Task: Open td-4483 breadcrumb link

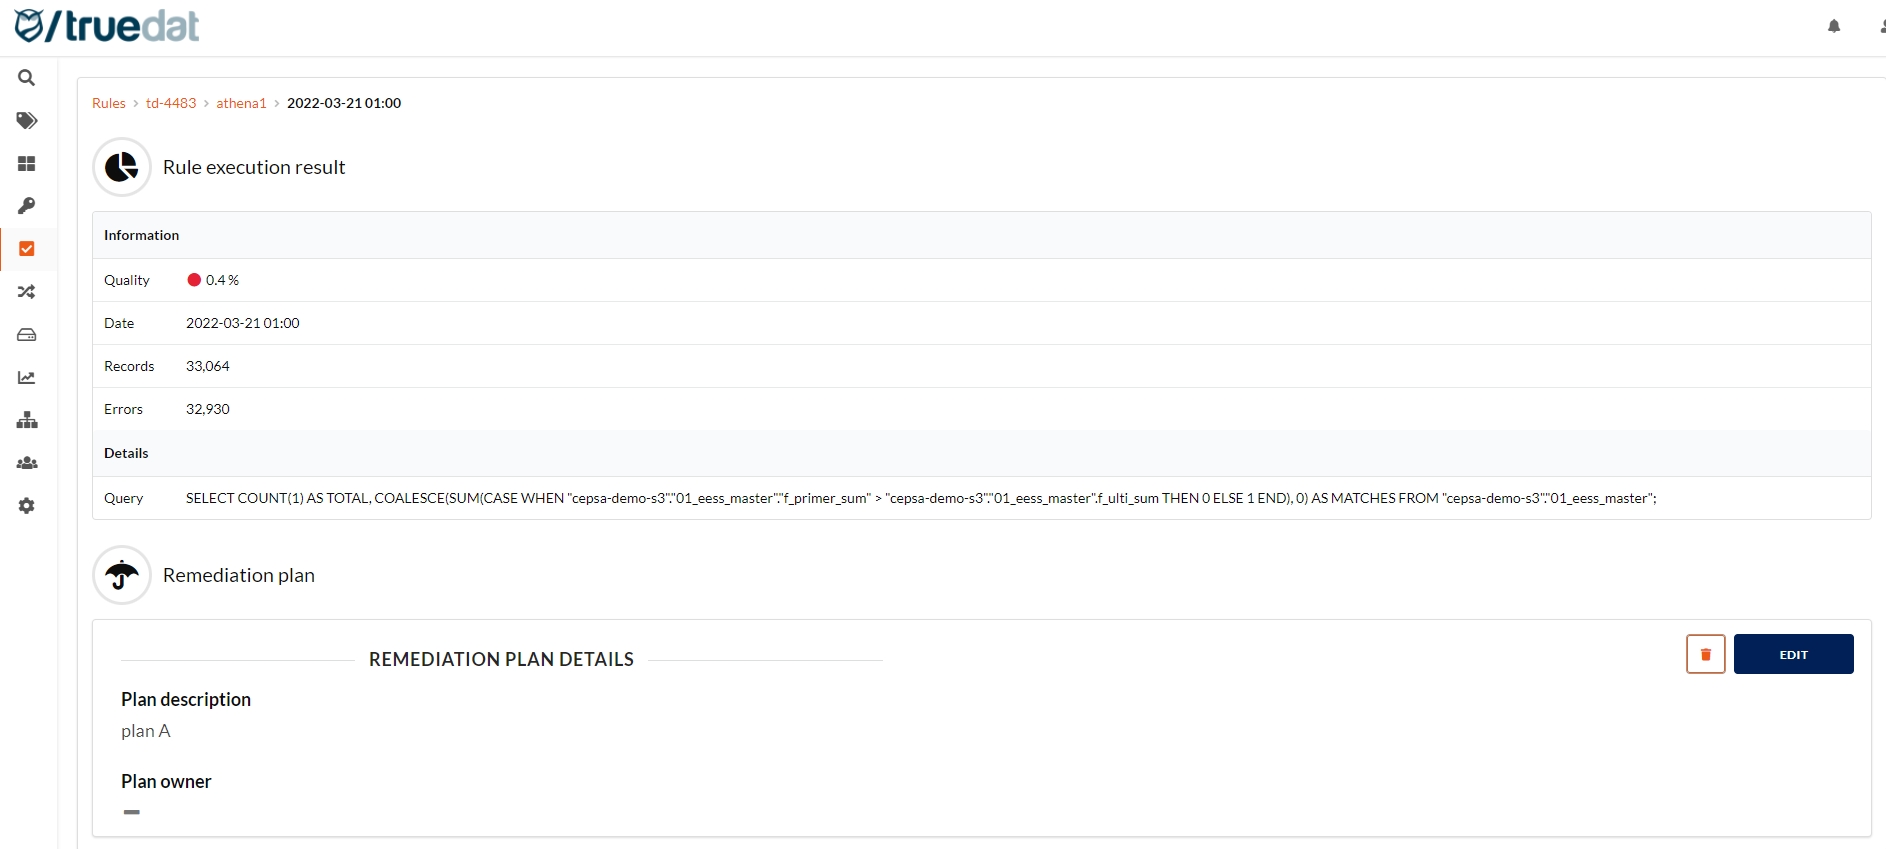Action: coord(171,103)
